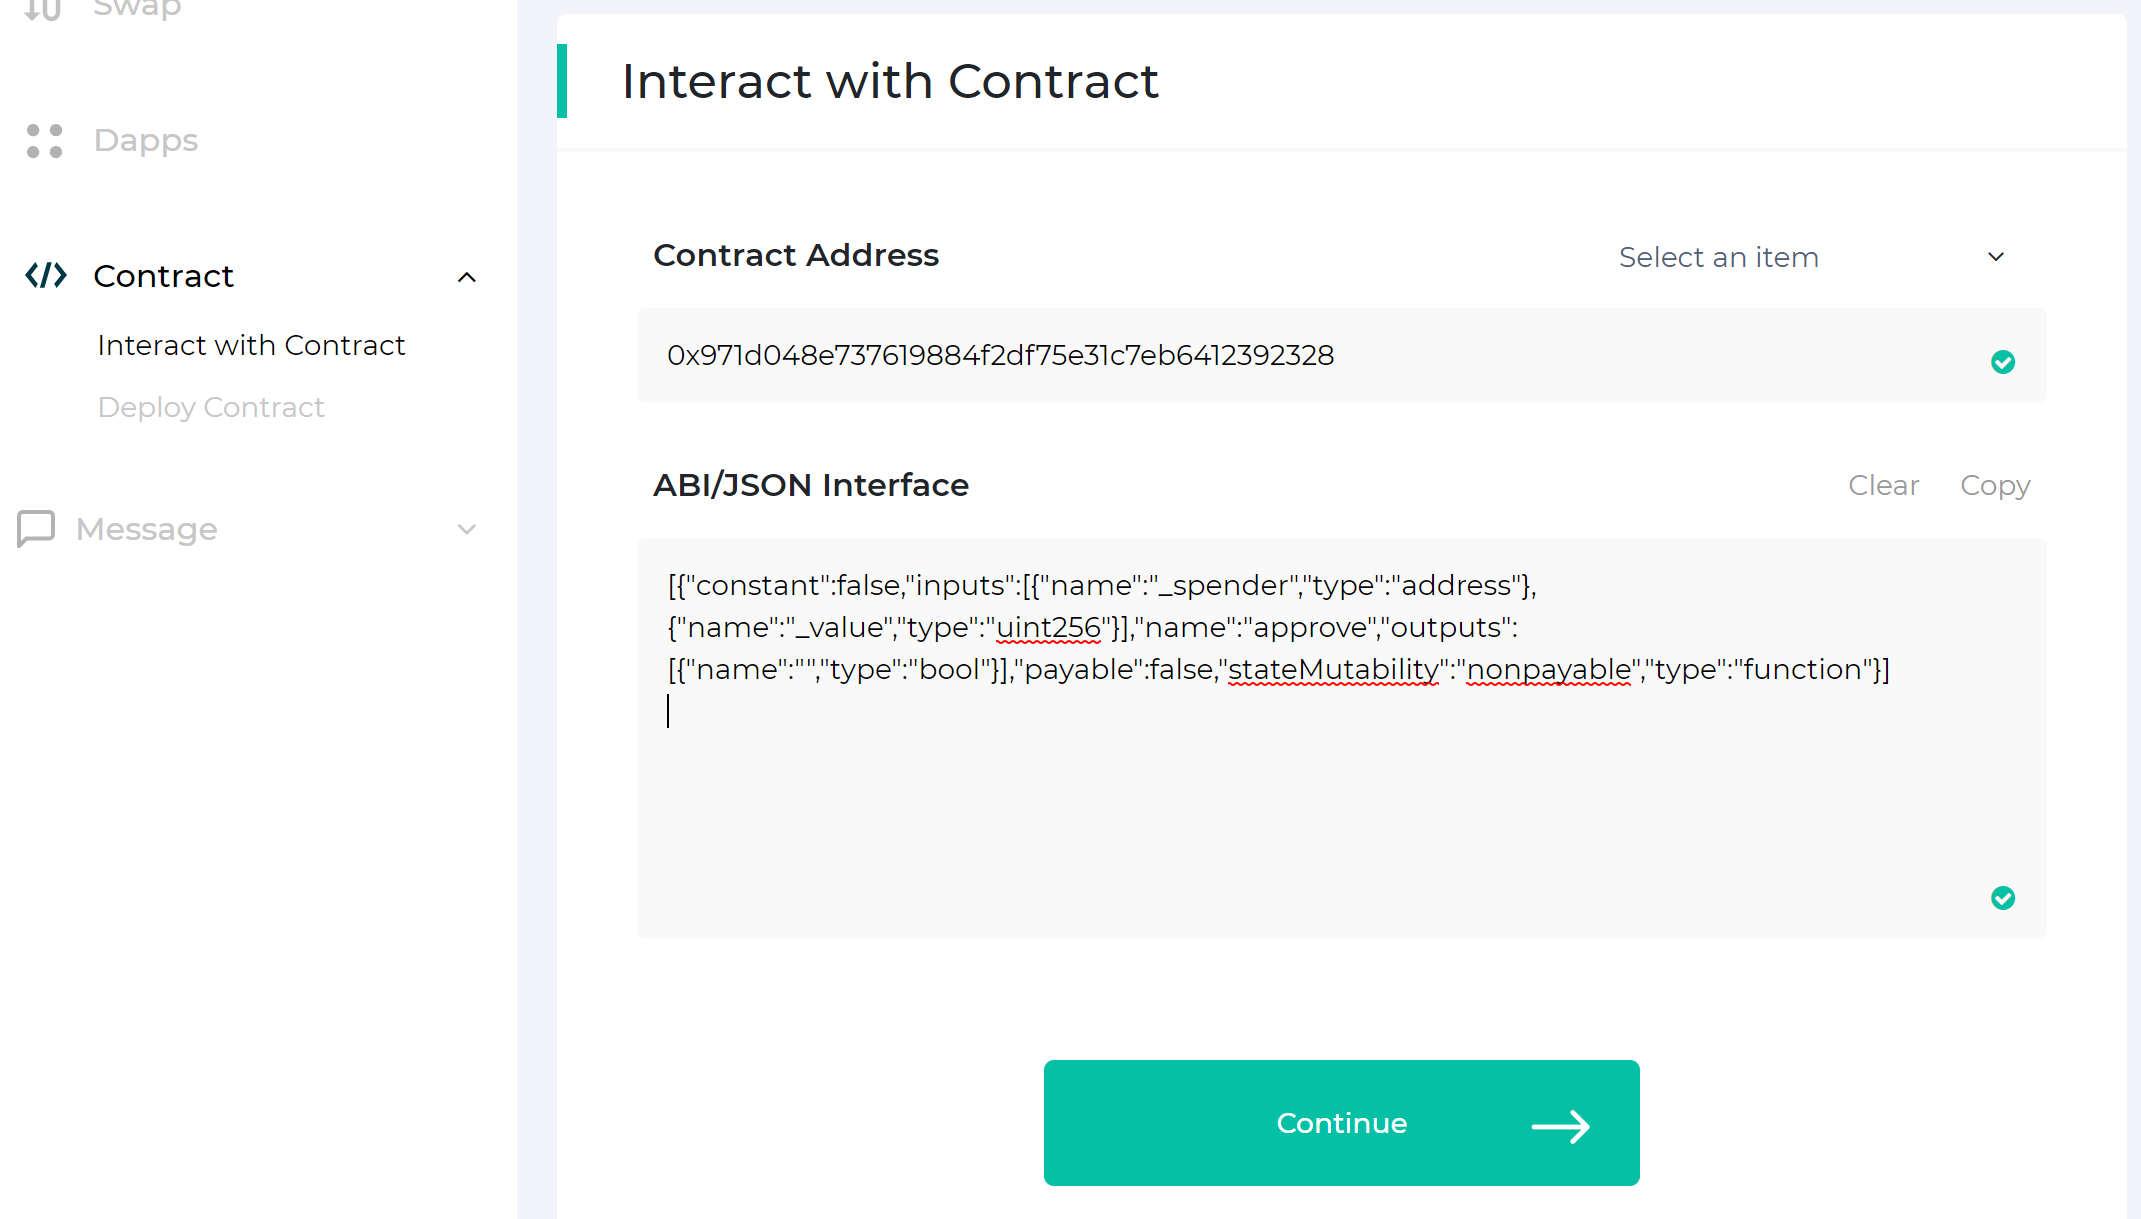Copy the ABI/JSON Interface contents
Viewport: 2141px width, 1219px height.
(1994, 485)
